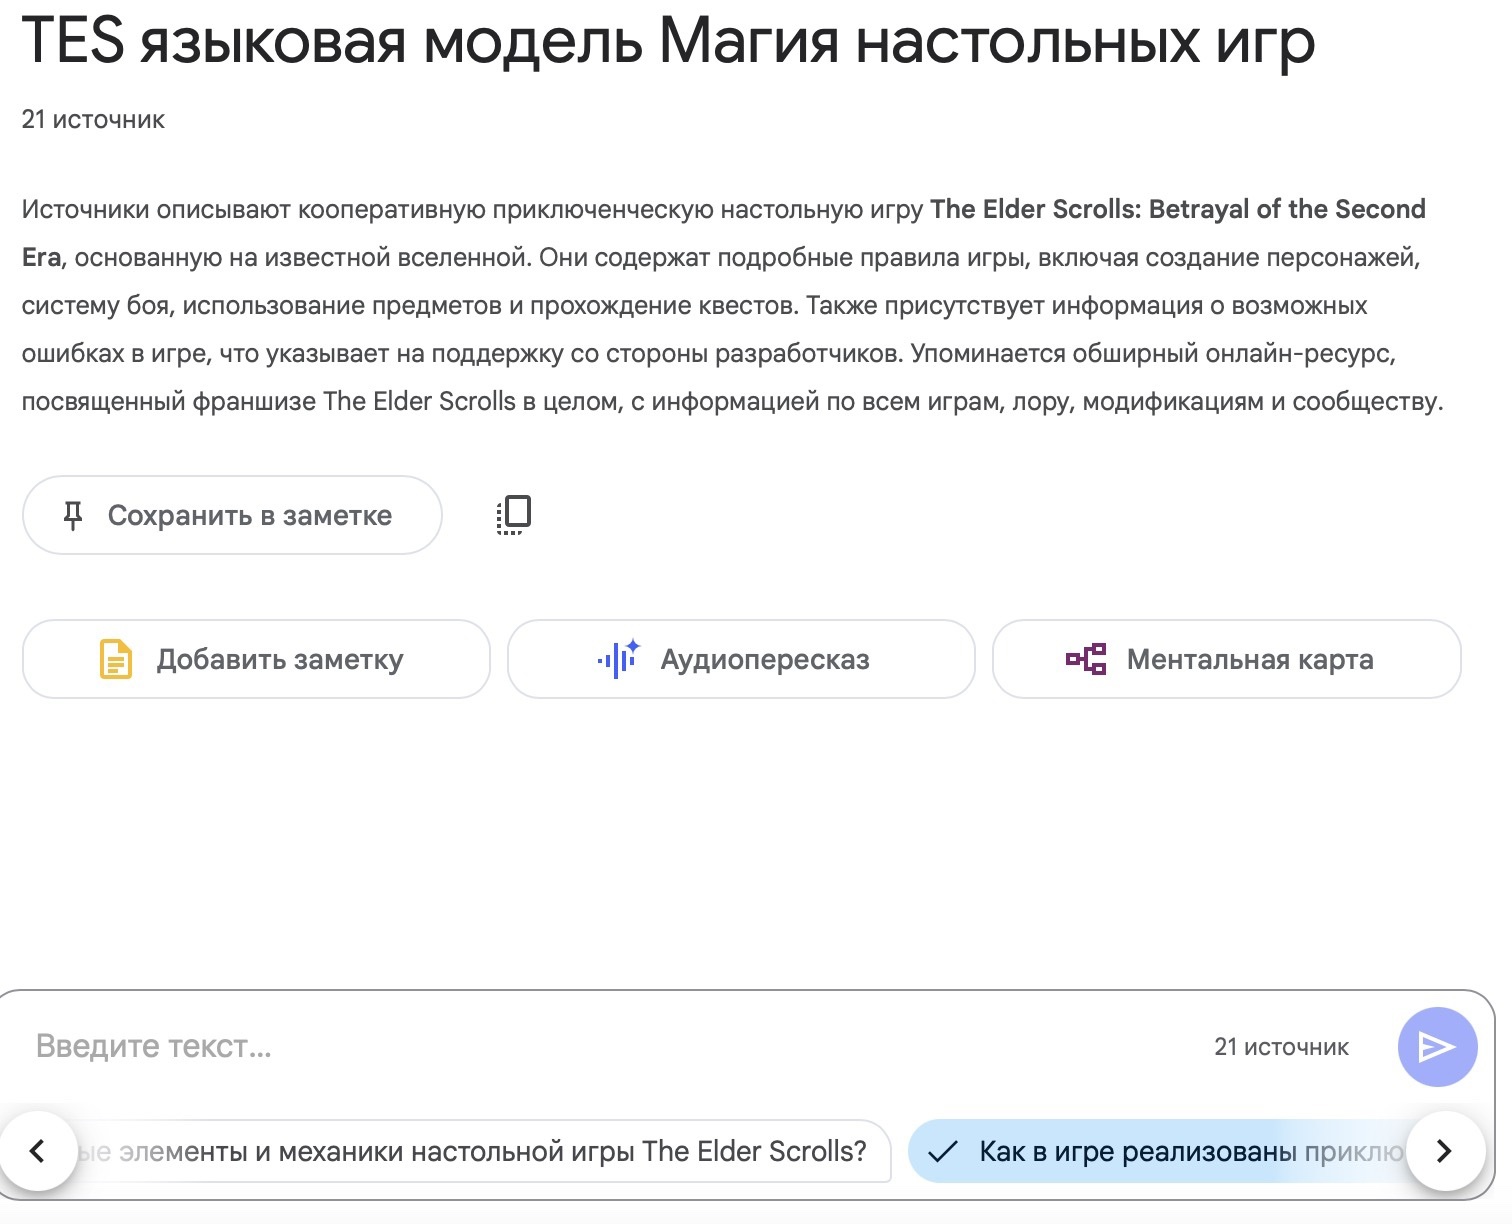Image resolution: width=1512 pixels, height=1224 pixels.
Task: Click the yellow note icon
Action: [116, 659]
